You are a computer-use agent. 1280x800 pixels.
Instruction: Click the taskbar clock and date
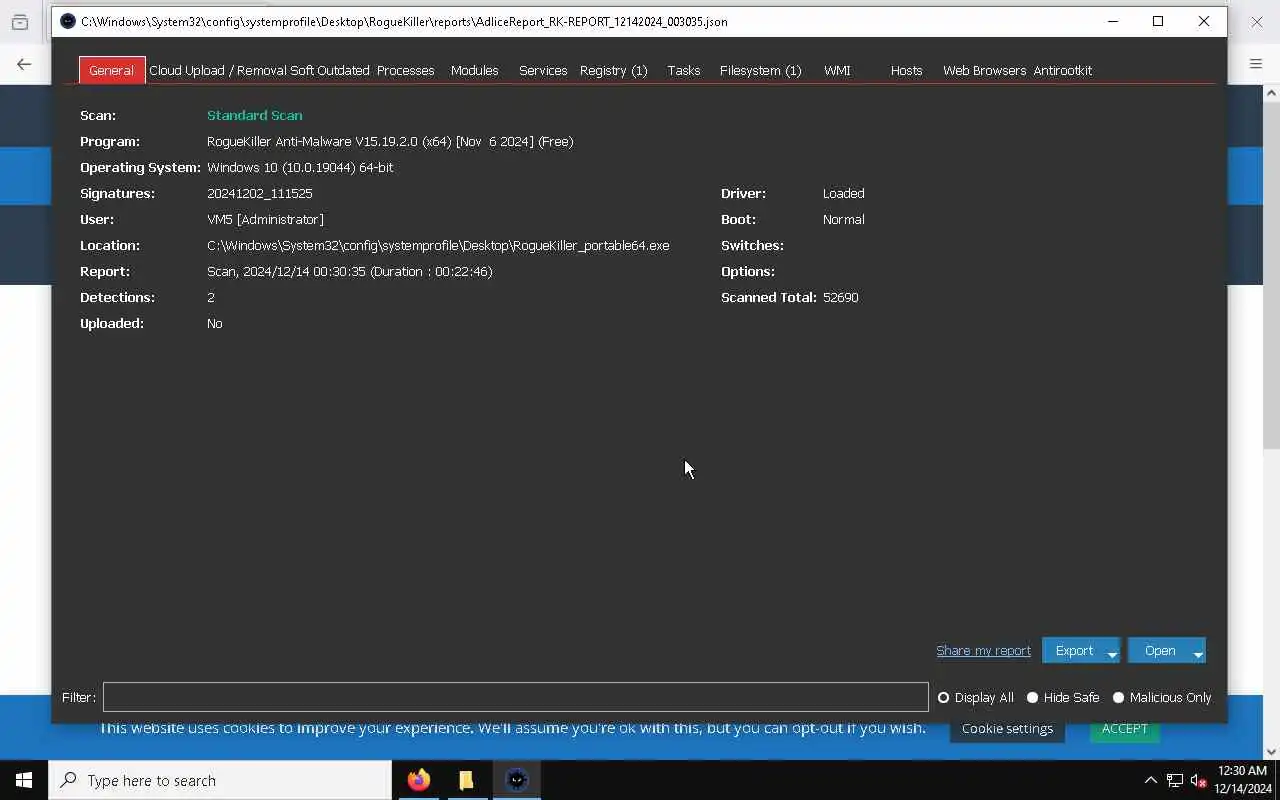(x=1243, y=780)
